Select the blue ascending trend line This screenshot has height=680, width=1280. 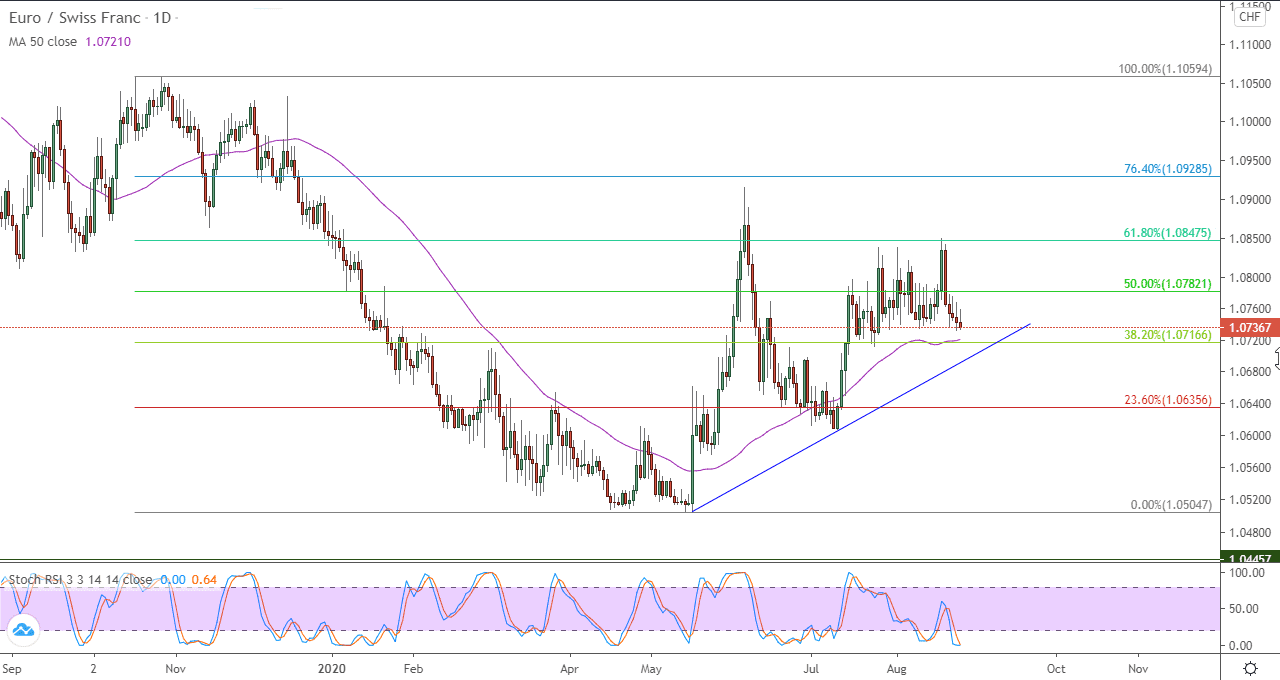(x=860, y=417)
